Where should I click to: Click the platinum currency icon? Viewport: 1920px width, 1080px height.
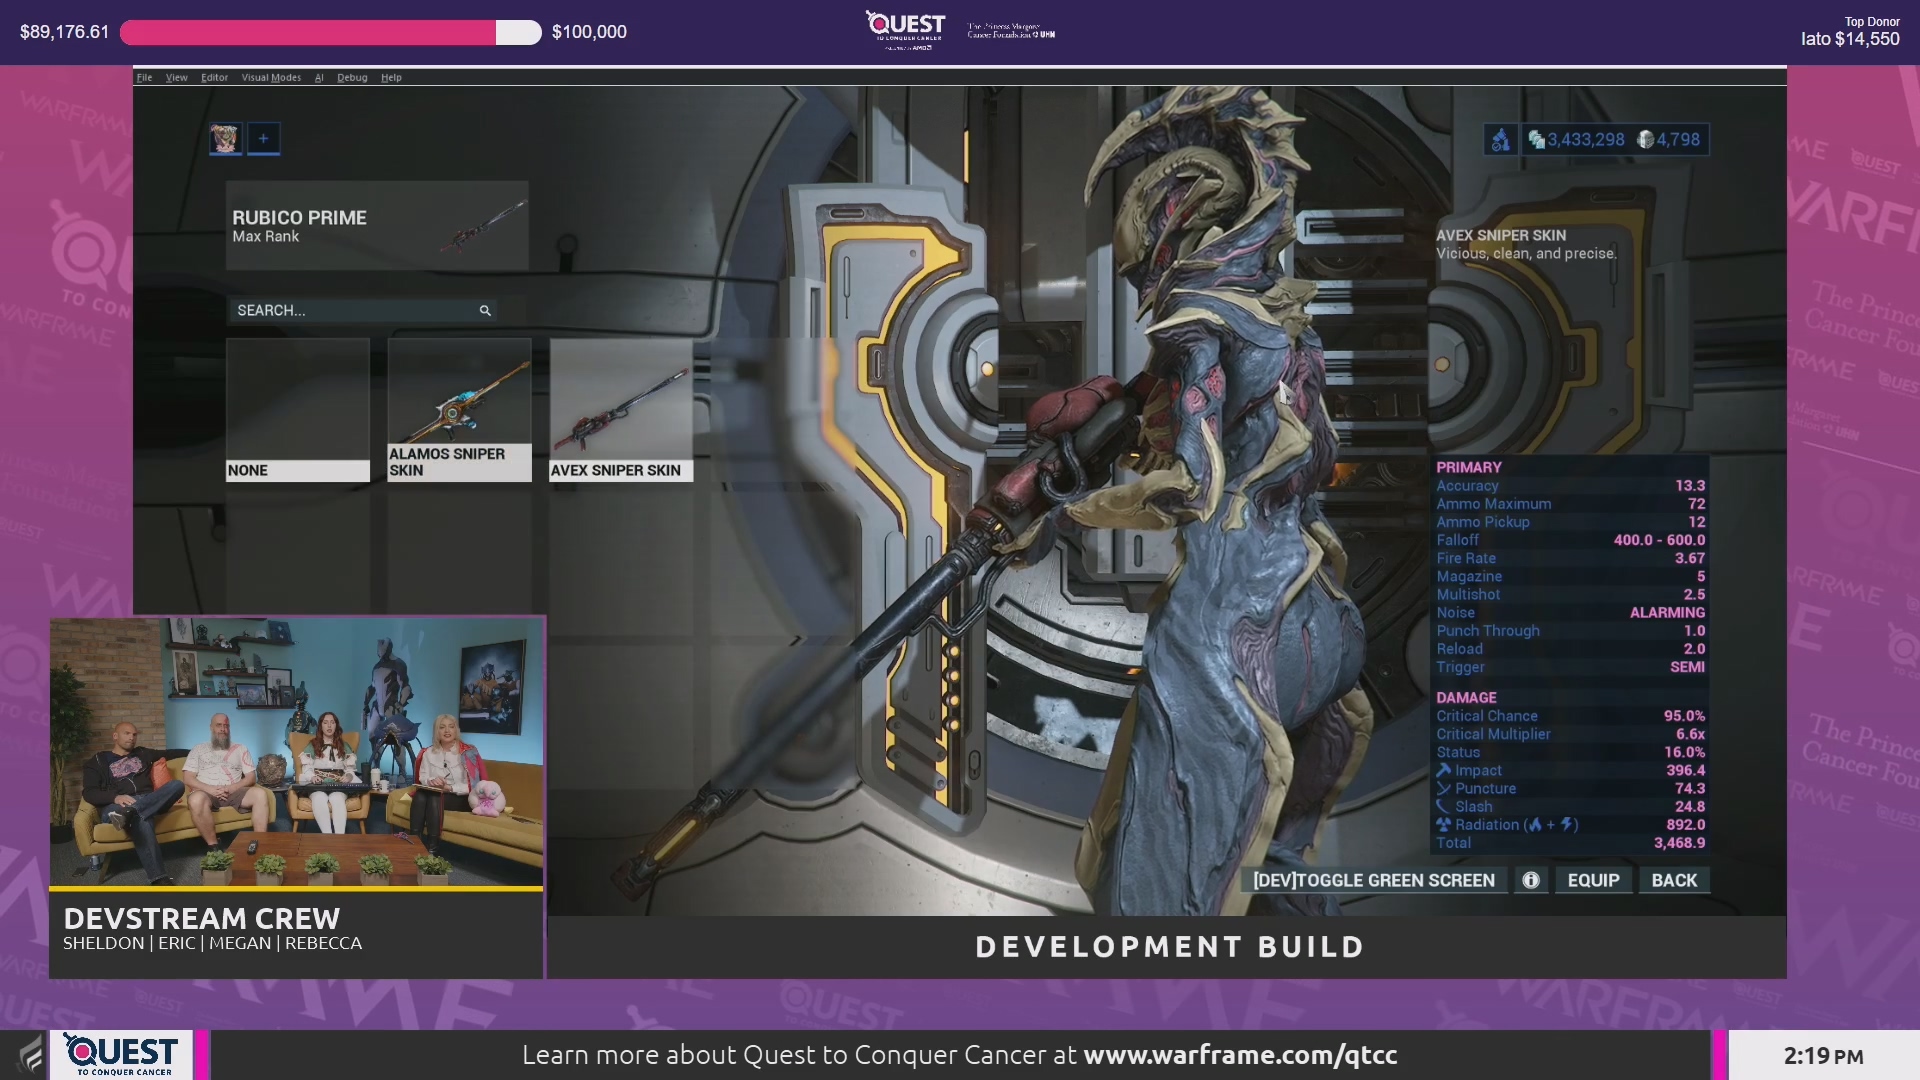pos(1645,140)
